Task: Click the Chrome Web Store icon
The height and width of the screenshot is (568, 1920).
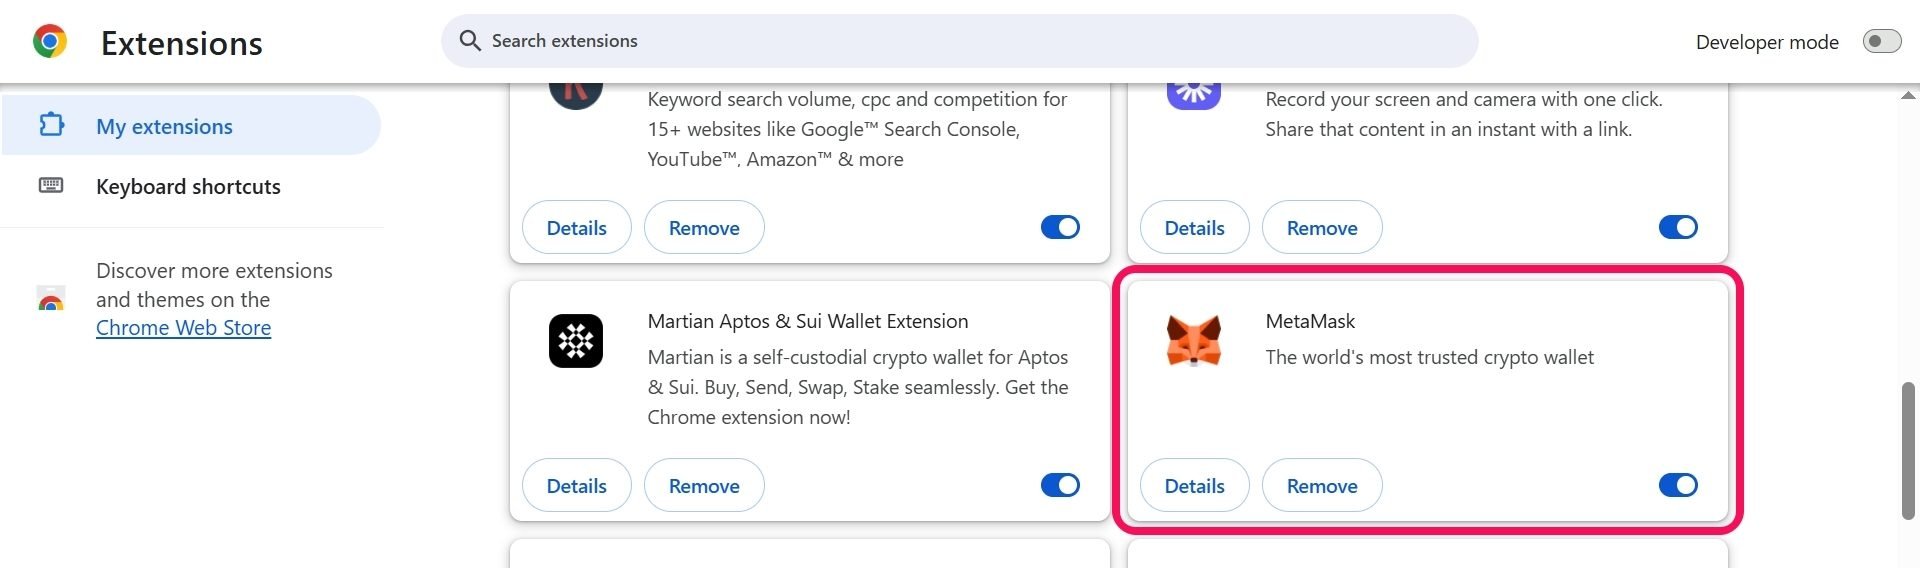Action: tap(51, 300)
